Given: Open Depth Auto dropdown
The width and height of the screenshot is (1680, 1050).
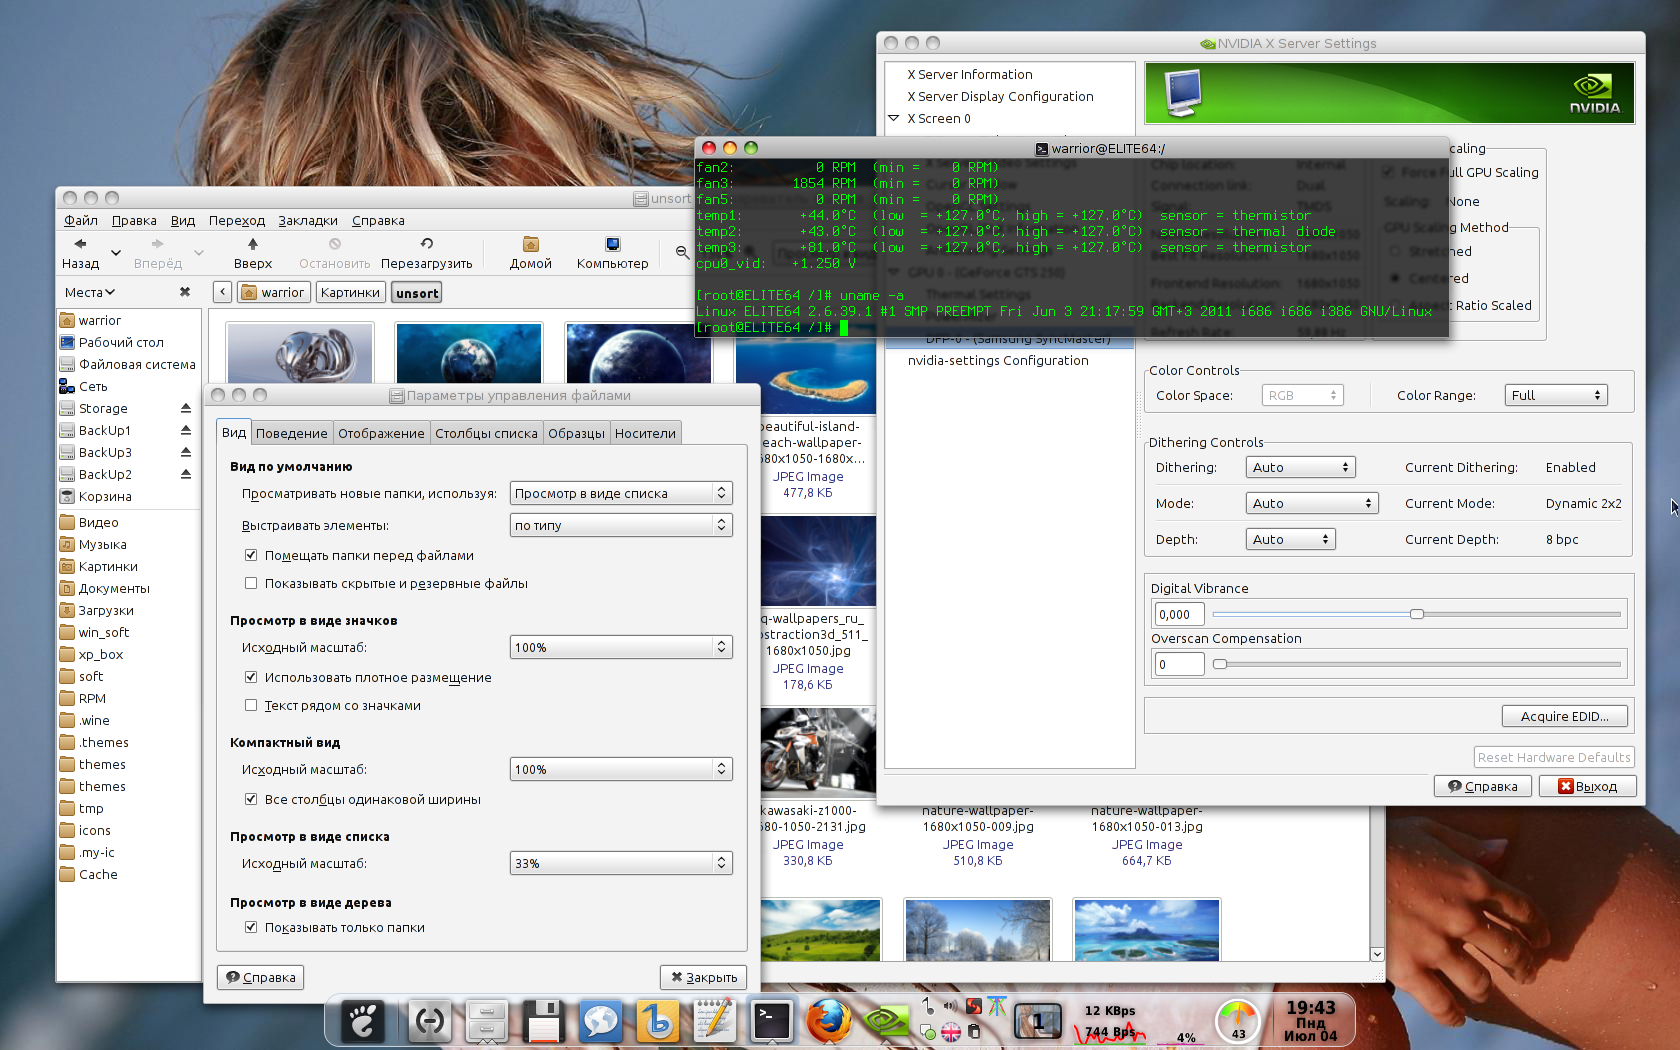Looking at the screenshot, I should click(1290, 539).
